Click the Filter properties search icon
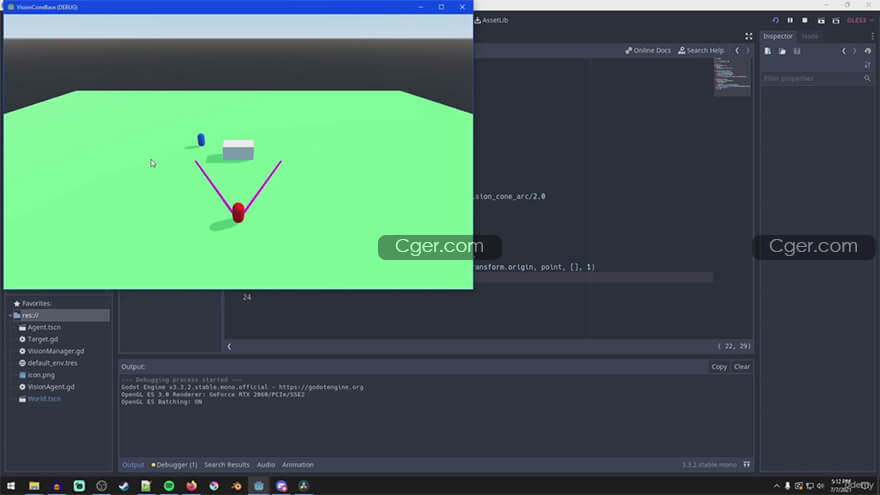 coord(867,79)
